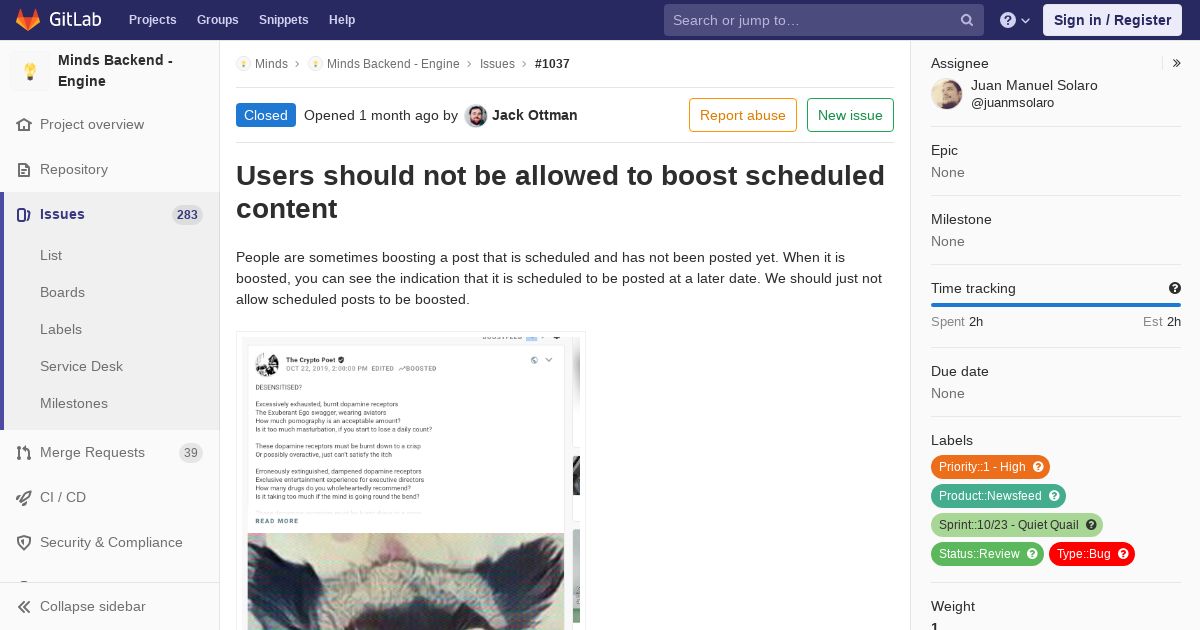Click the time tracking progress bar
The image size is (1200, 630).
1056,305
